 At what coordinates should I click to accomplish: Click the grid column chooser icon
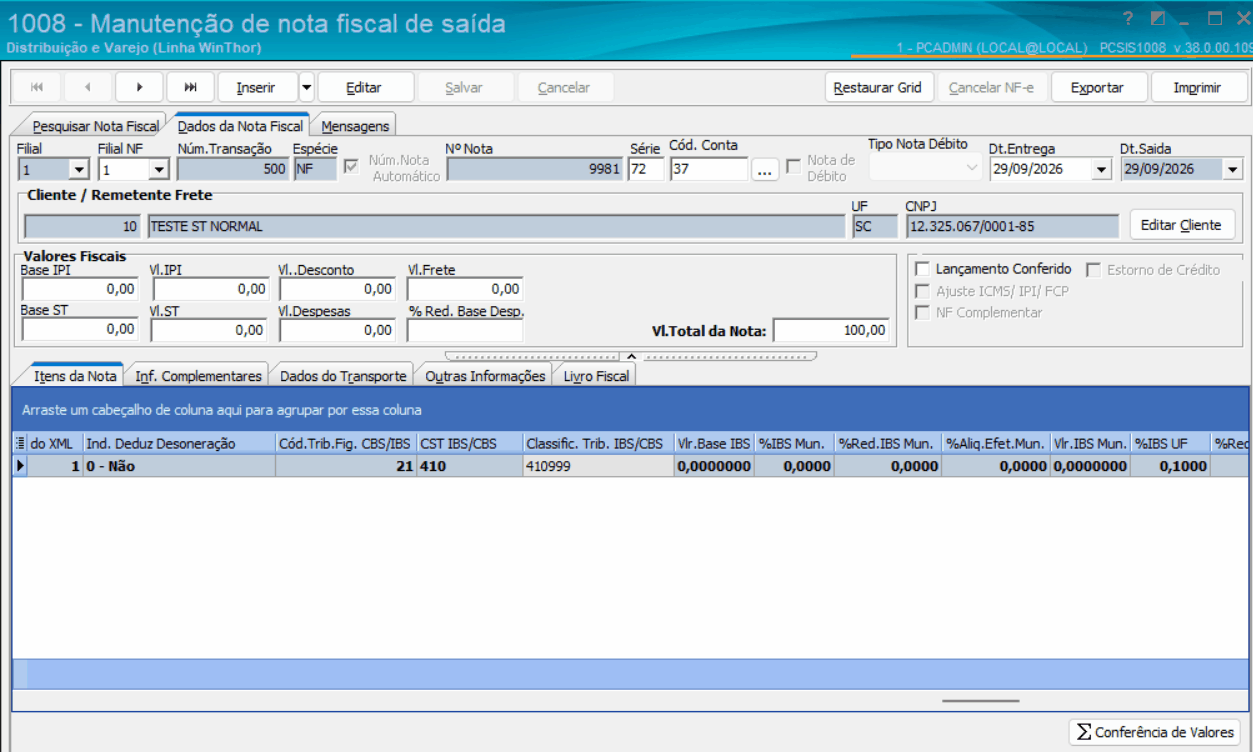(19, 443)
